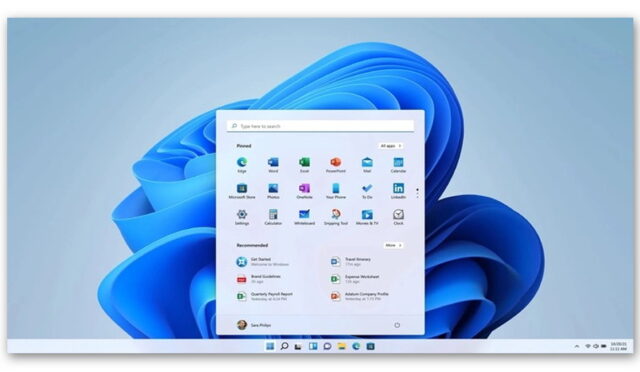640x372 pixels.
Task: Open the Mail app
Action: (367, 165)
